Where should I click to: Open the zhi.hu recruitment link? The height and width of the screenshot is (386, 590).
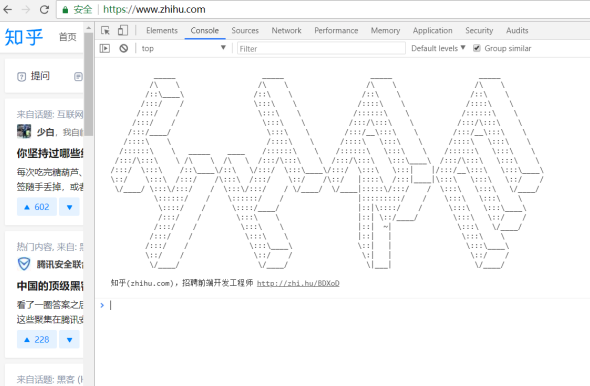[x=298, y=283]
